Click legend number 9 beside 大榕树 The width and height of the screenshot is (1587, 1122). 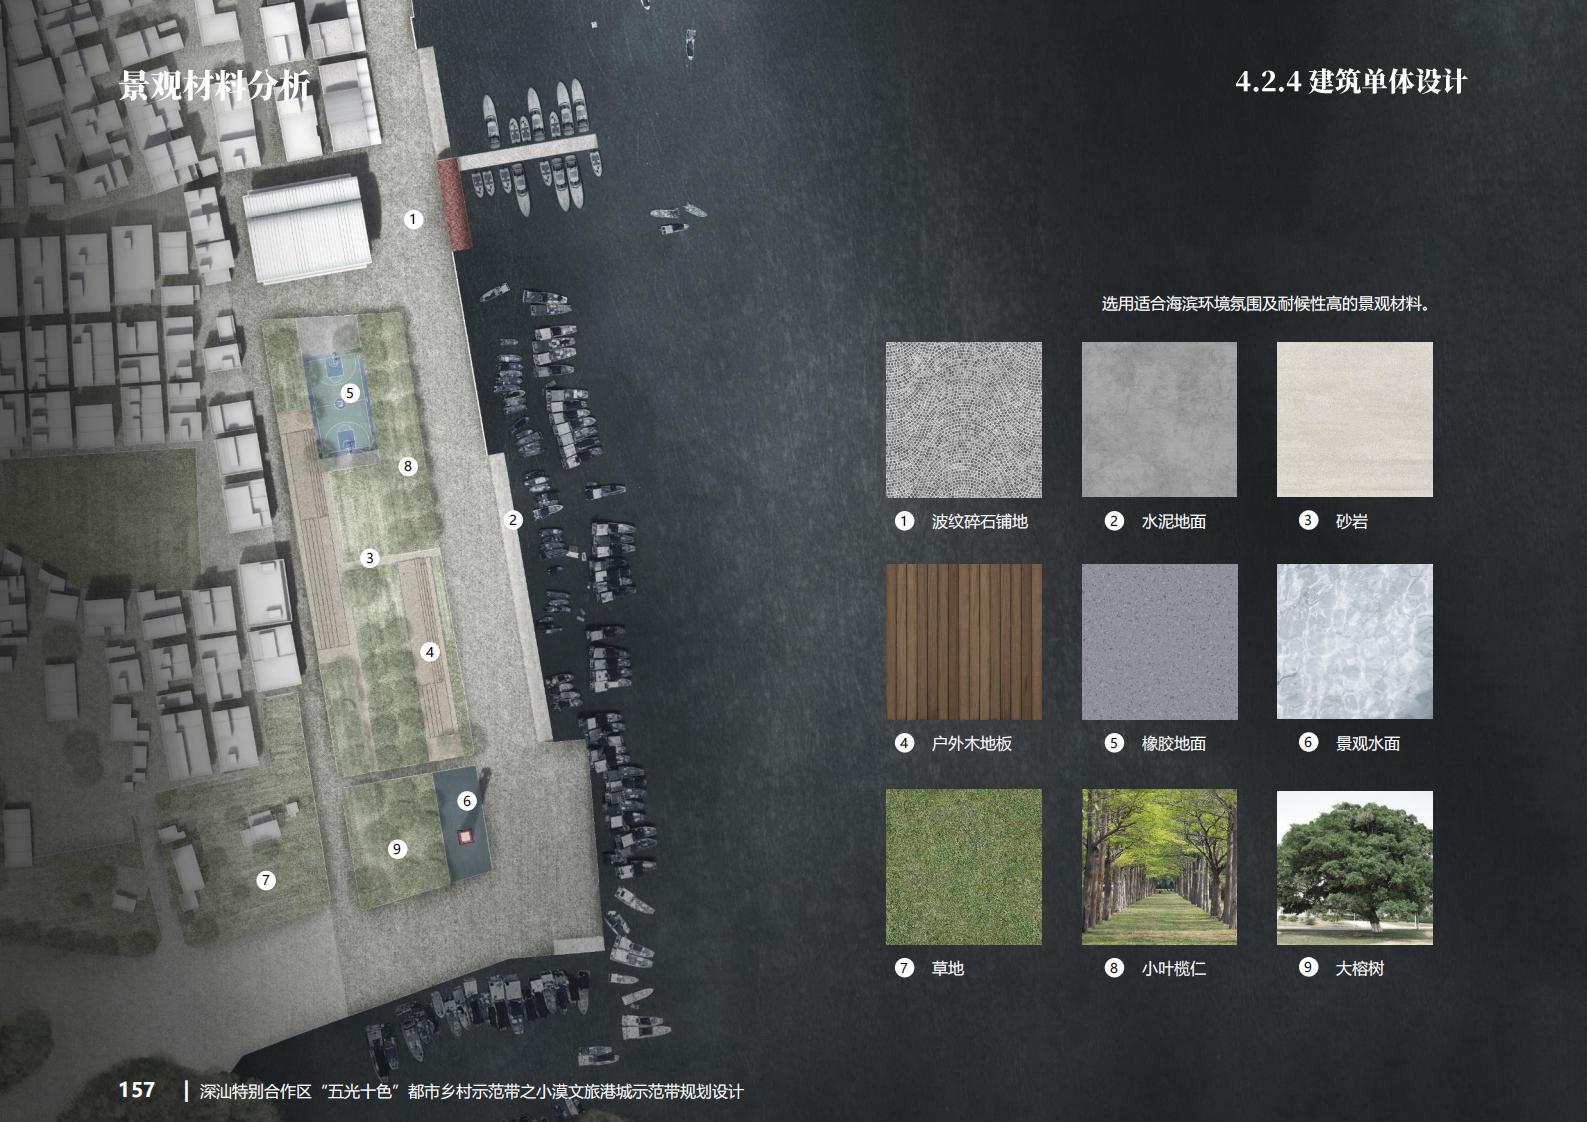pyautogui.click(x=1308, y=967)
